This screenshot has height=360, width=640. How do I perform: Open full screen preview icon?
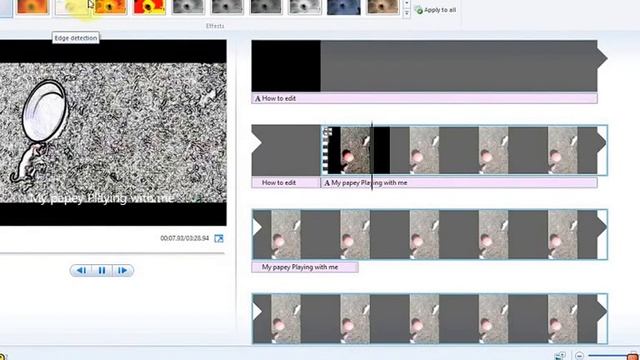[219, 238]
